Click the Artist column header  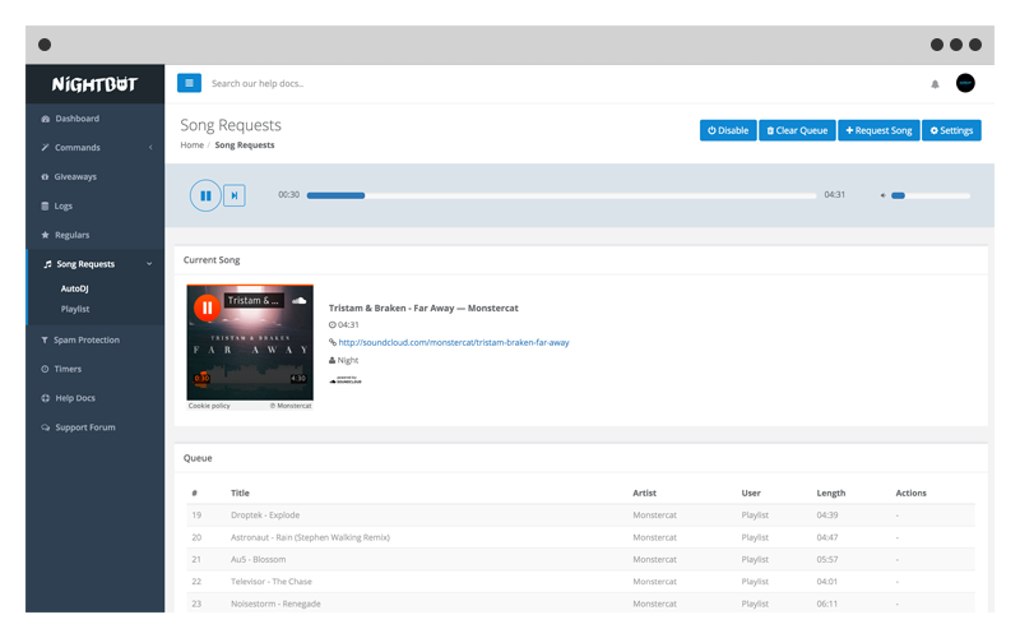coord(645,493)
